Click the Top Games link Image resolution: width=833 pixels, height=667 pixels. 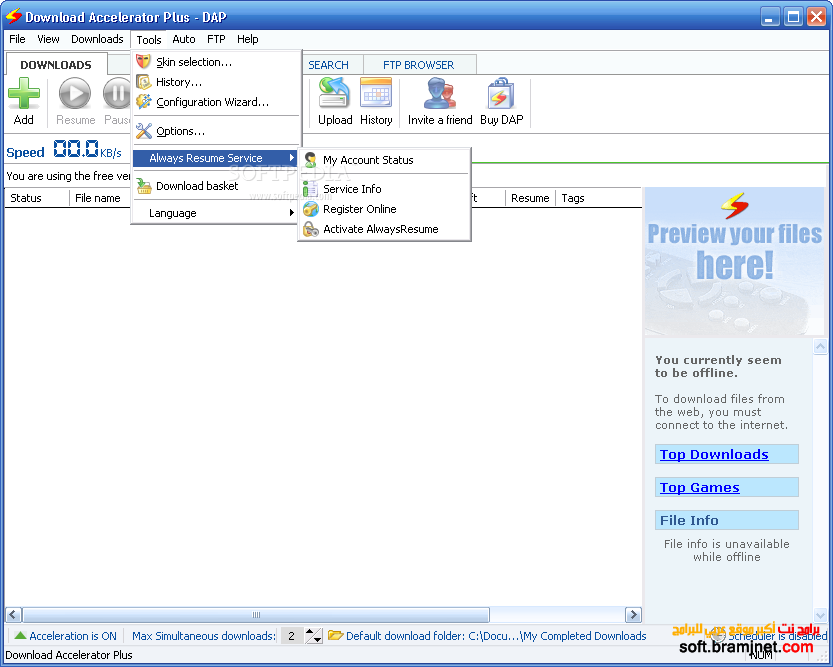(699, 487)
